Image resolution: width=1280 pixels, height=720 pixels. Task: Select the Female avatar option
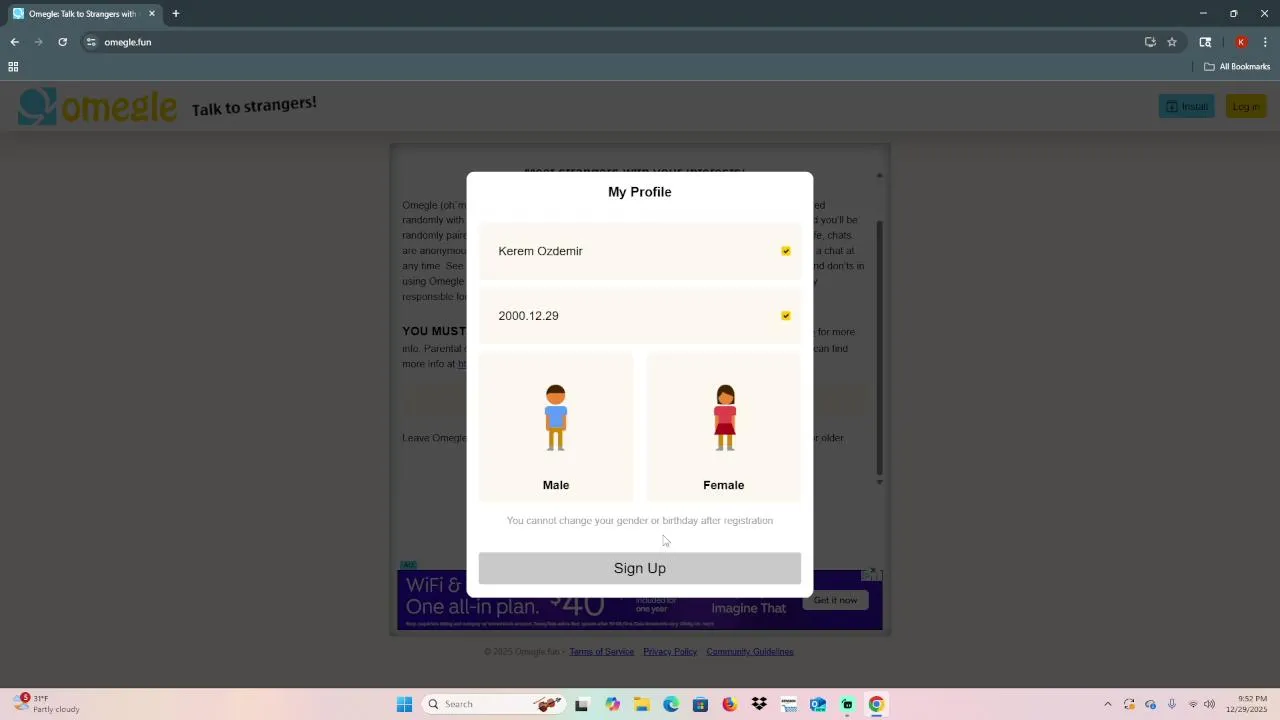click(x=724, y=427)
